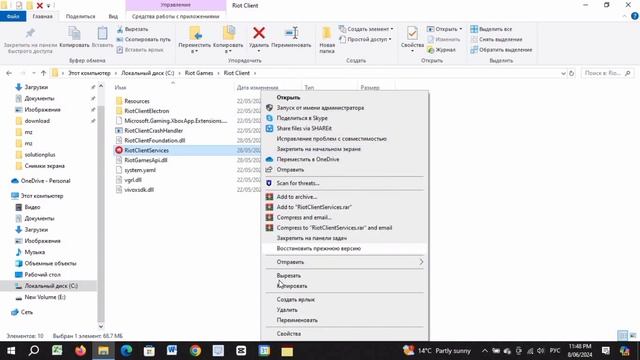This screenshot has height=360, width=640.
Task: Click Riot Games in the address path
Action: (x=199, y=73)
